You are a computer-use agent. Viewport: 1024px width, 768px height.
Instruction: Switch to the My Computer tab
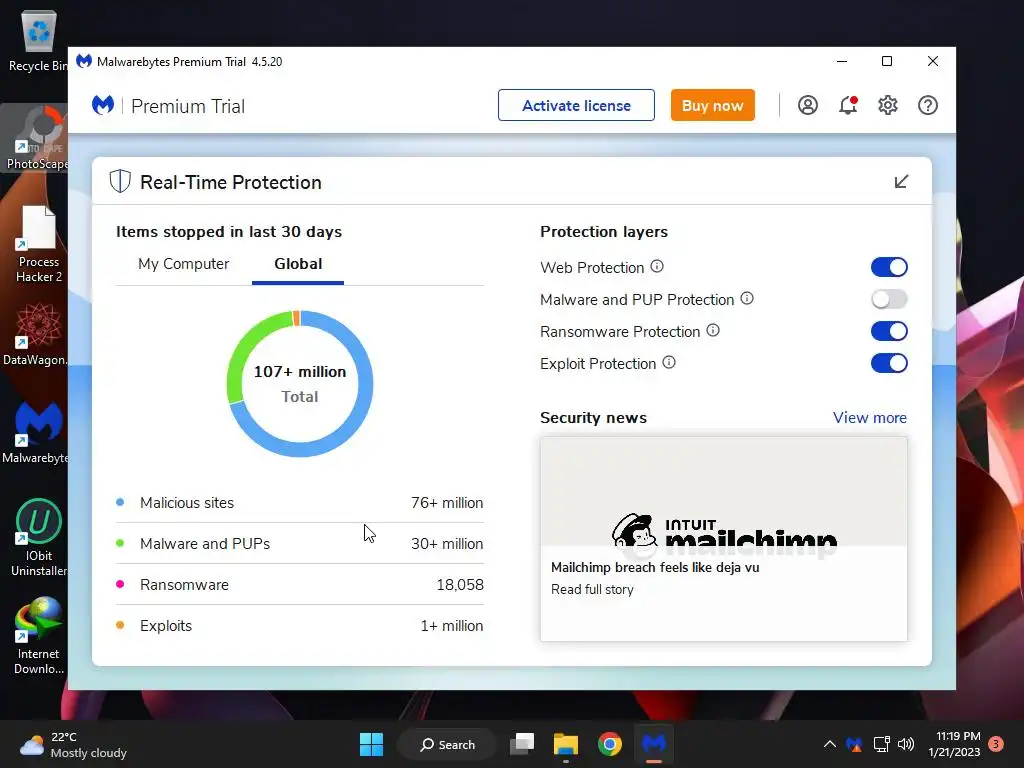coord(184,264)
